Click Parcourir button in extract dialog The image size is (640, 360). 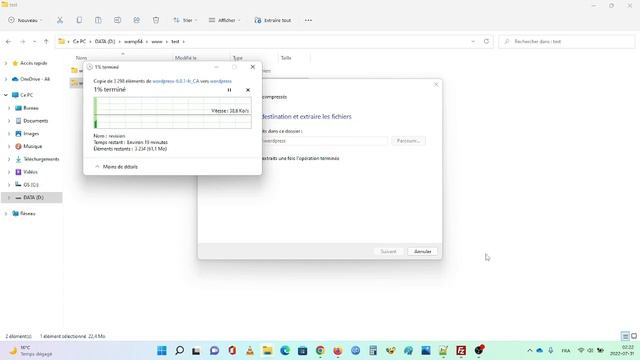pyautogui.click(x=408, y=141)
